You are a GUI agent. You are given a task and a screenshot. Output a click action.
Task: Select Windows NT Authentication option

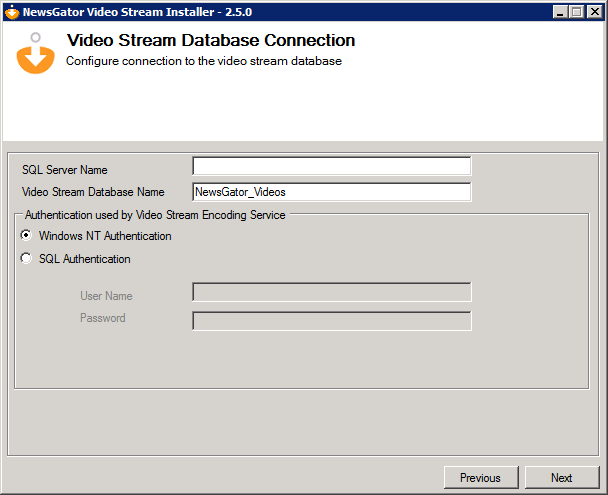coord(26,236)
